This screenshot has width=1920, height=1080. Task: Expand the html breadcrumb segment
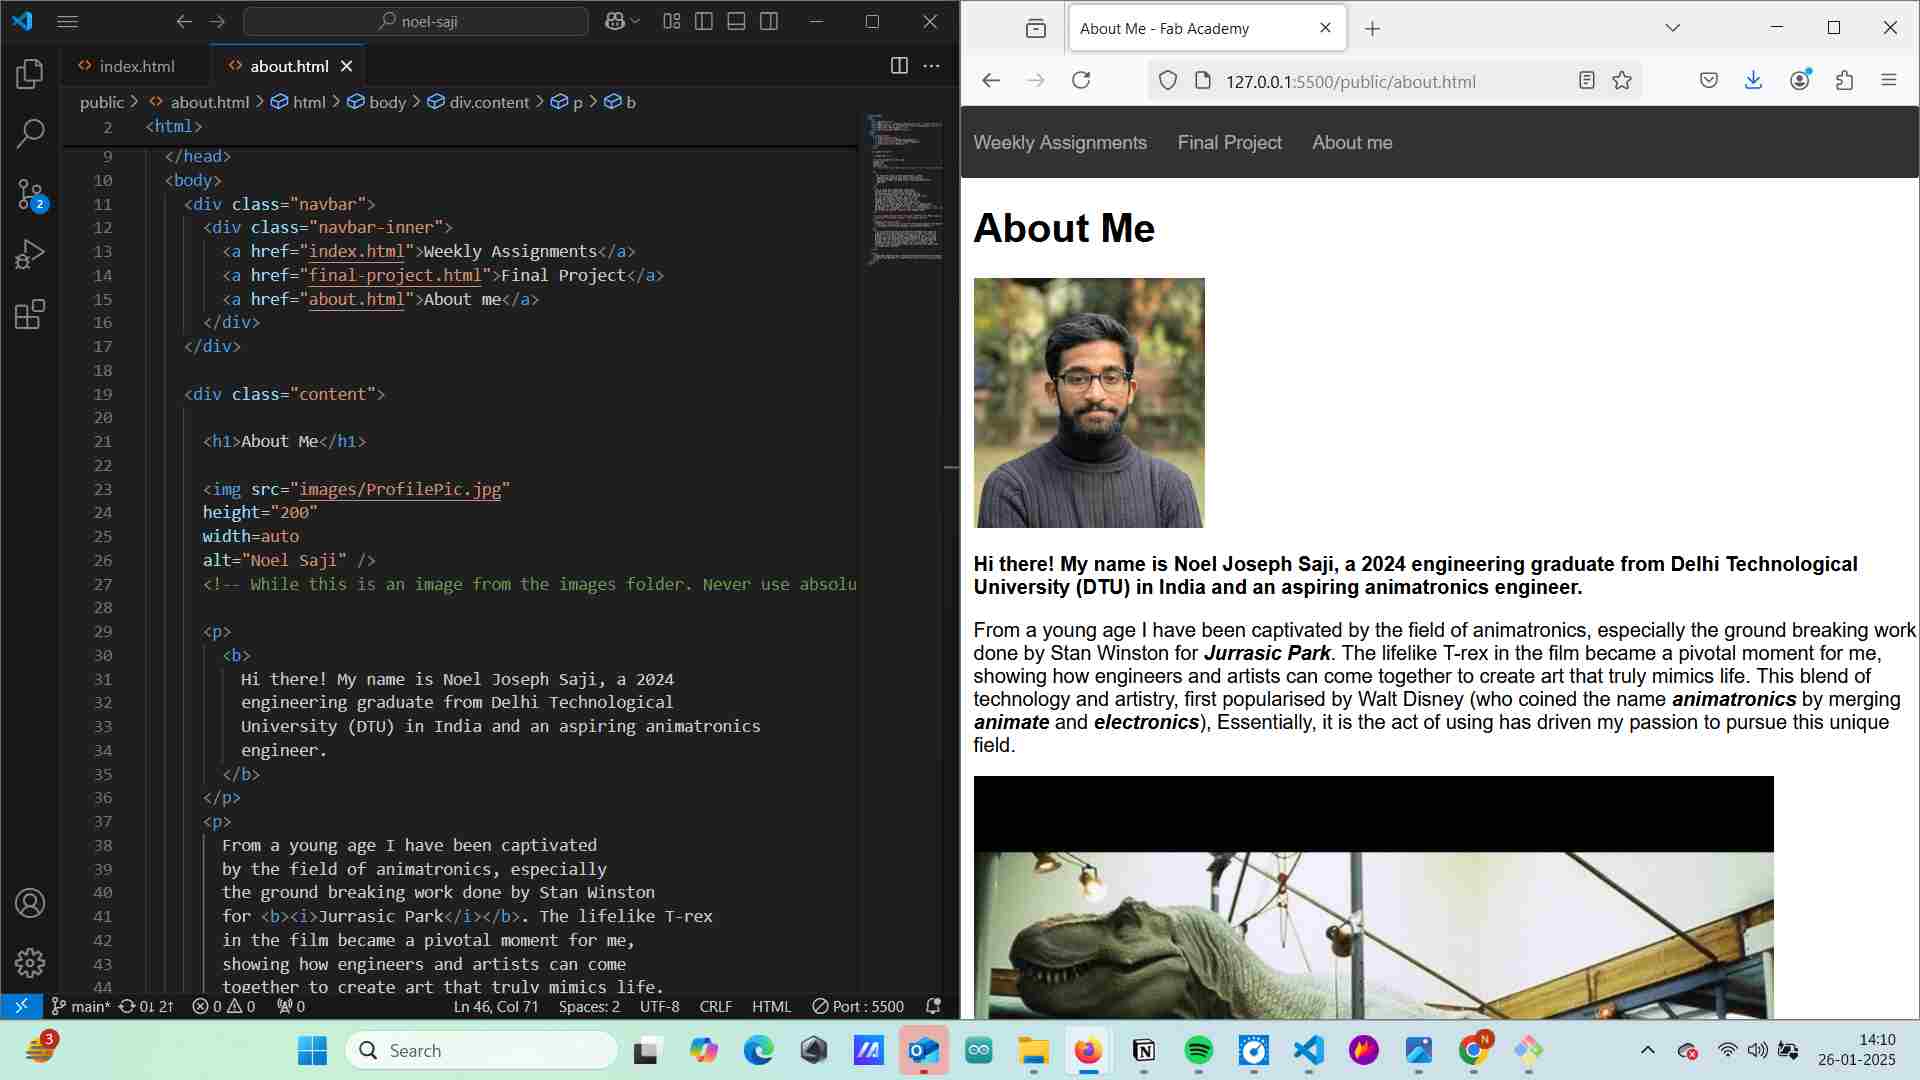pyautogui.click(x=299, y=102)
